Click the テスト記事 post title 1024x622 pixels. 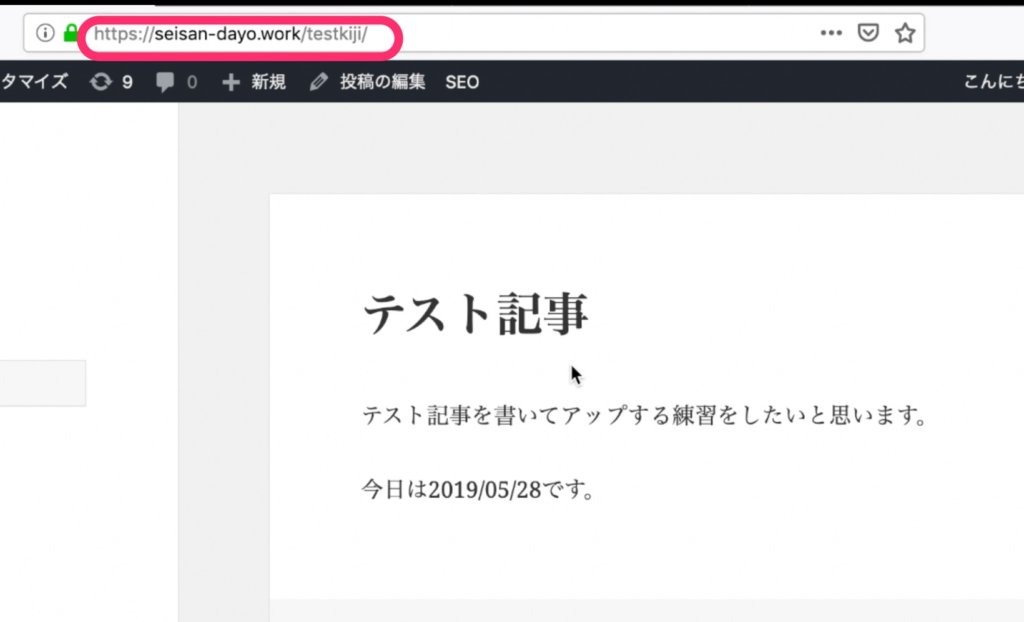pyautogui.click(x=476, y=314)
